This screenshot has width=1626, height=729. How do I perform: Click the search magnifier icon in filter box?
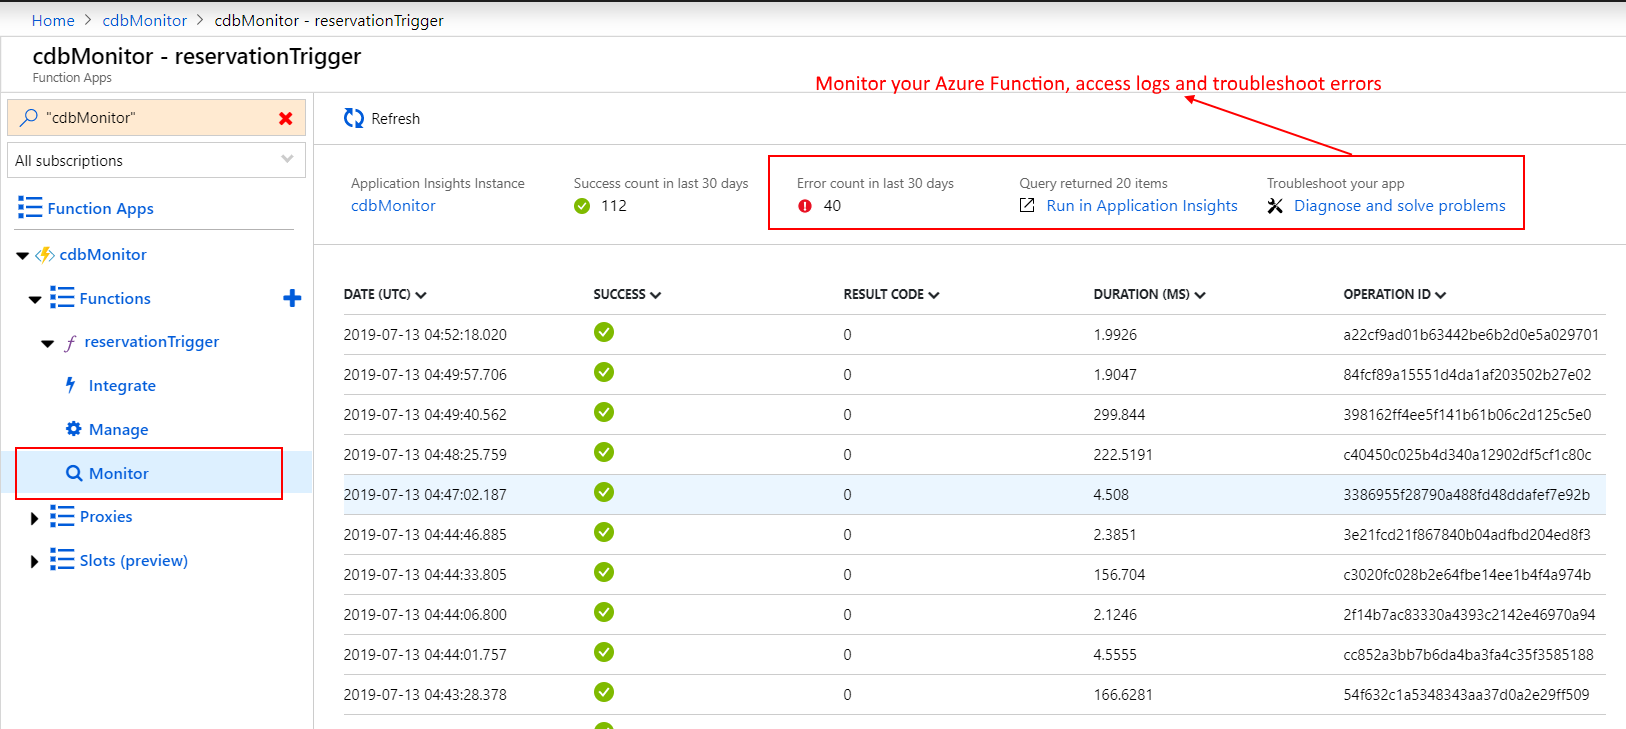(28, 118)
